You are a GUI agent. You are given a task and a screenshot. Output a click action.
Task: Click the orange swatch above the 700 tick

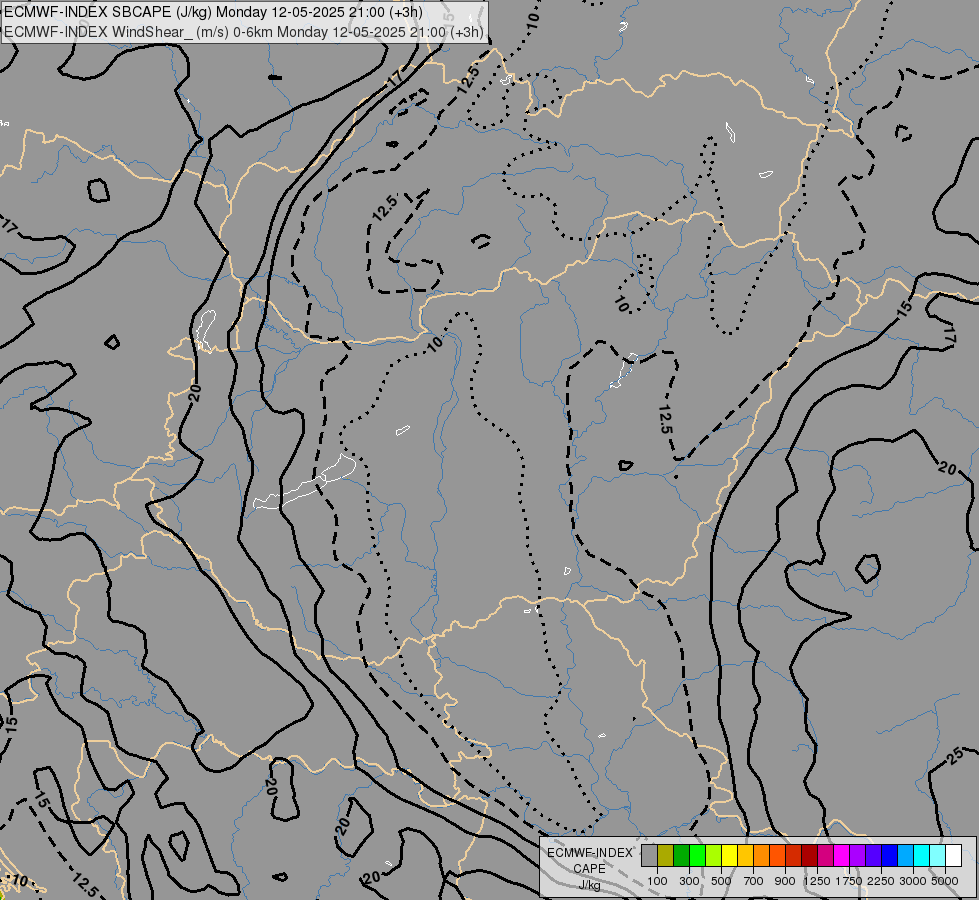click(762, 855)
